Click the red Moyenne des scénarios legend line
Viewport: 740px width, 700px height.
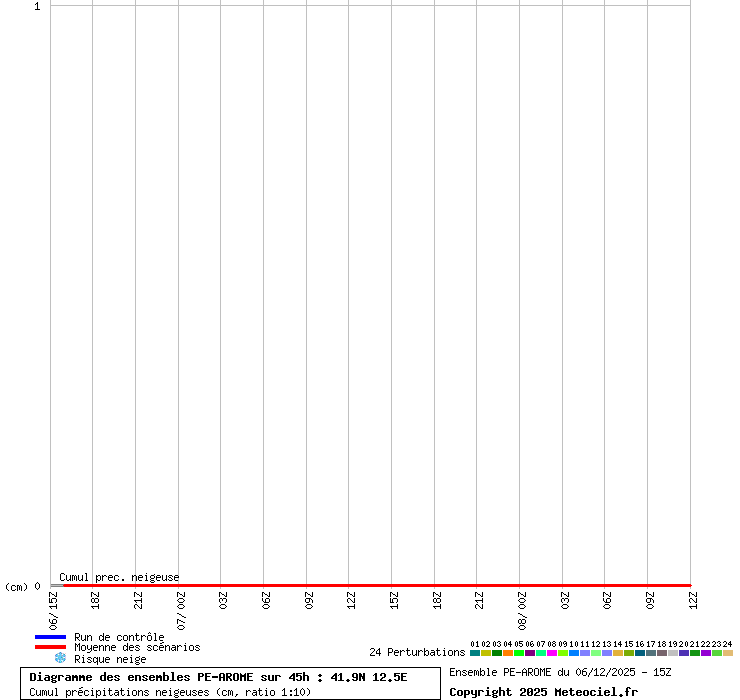tap(50, 647)
